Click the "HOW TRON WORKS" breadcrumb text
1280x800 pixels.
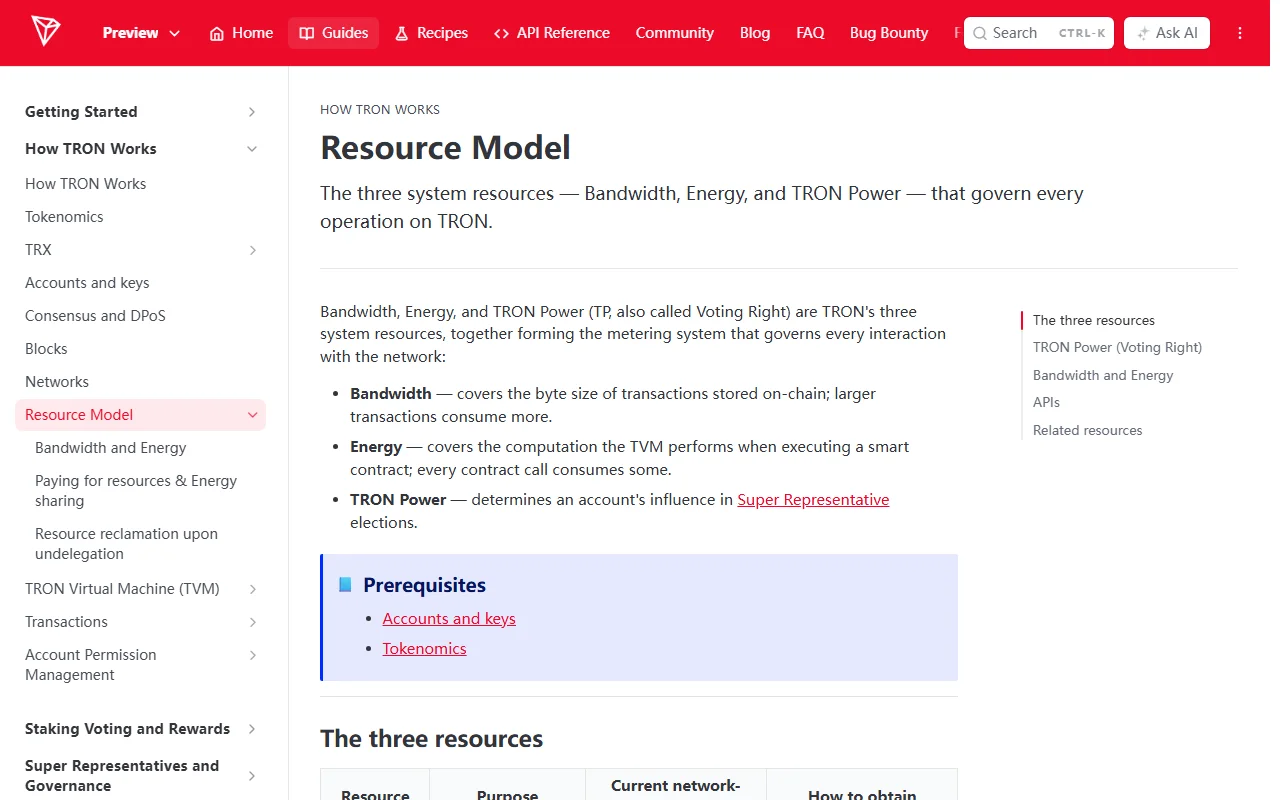(380, 110)
